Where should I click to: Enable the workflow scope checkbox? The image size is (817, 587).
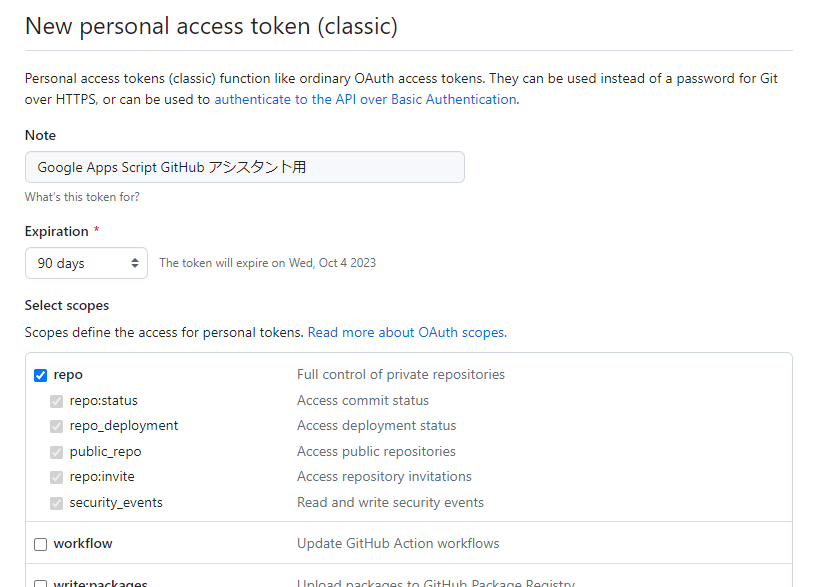(x=41, y=544)
